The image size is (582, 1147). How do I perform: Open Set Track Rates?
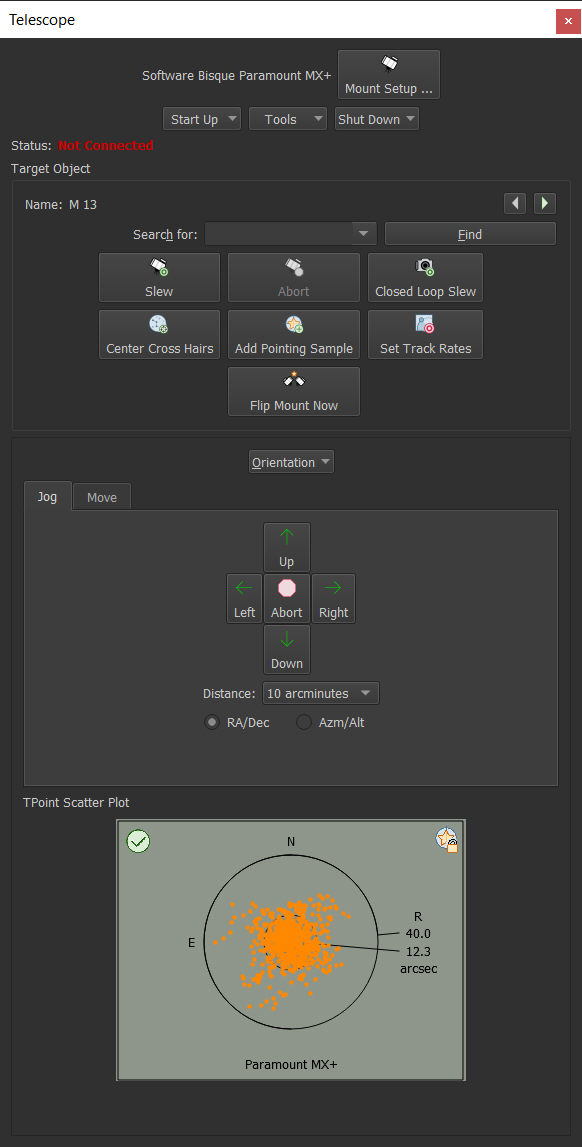pyautogui.click(x=425, y=334)
